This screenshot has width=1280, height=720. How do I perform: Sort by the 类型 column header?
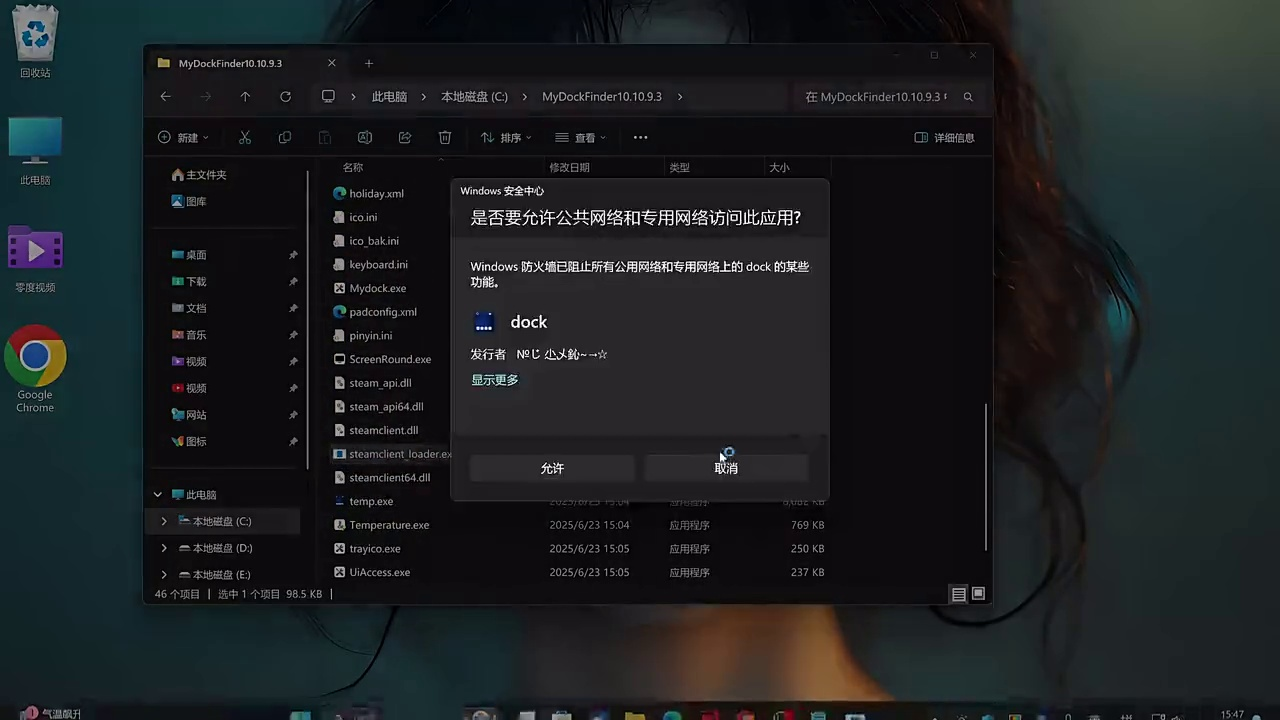pyautogui.click(x=680, y=167)
